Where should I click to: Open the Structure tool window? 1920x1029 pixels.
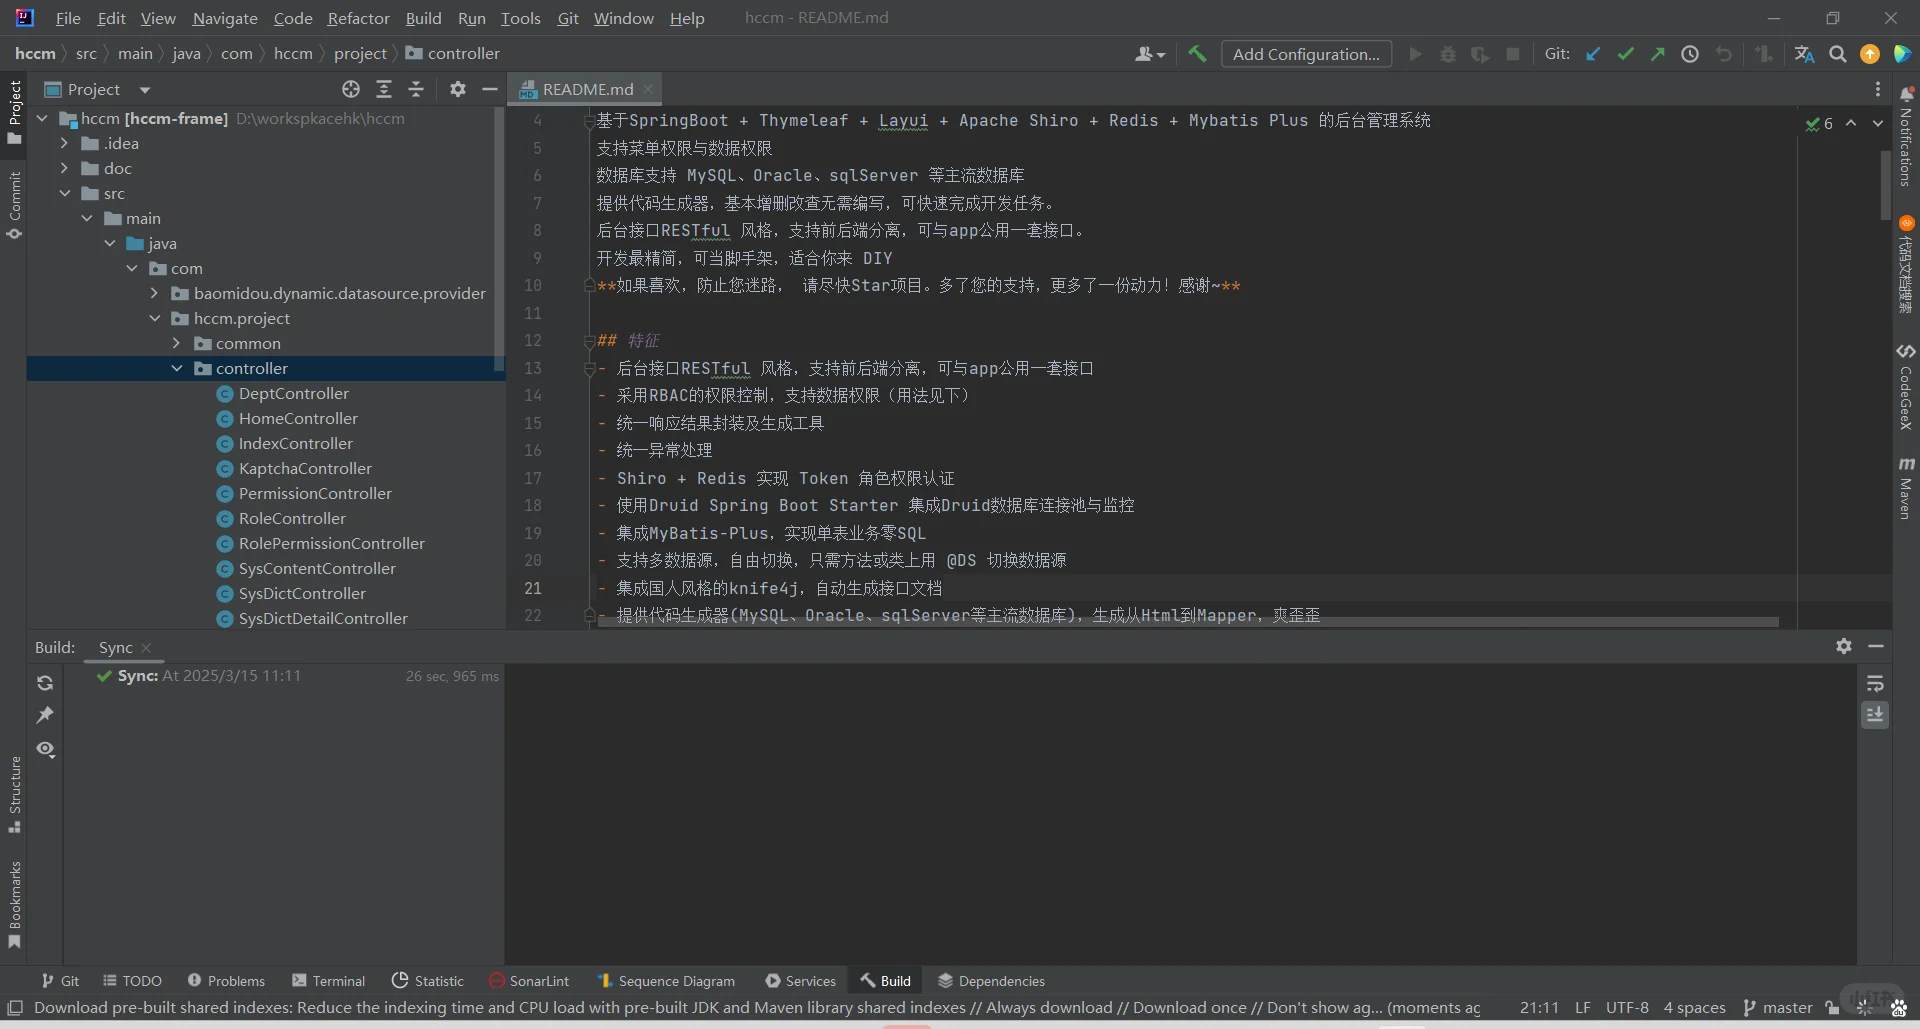[x=14, y=794]
